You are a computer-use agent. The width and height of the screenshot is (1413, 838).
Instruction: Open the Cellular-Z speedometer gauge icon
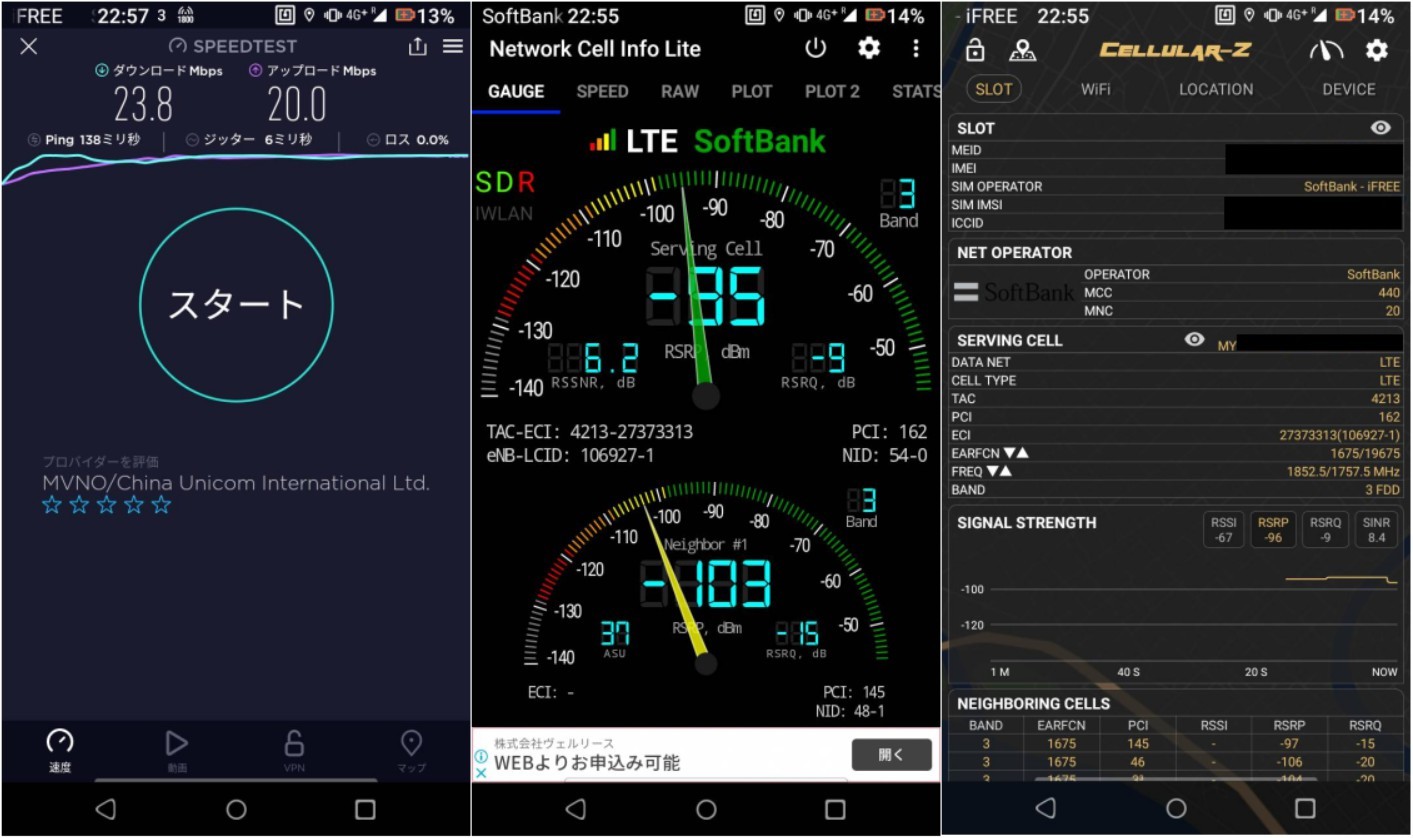pyautogui.click(x=1326, y=51)
